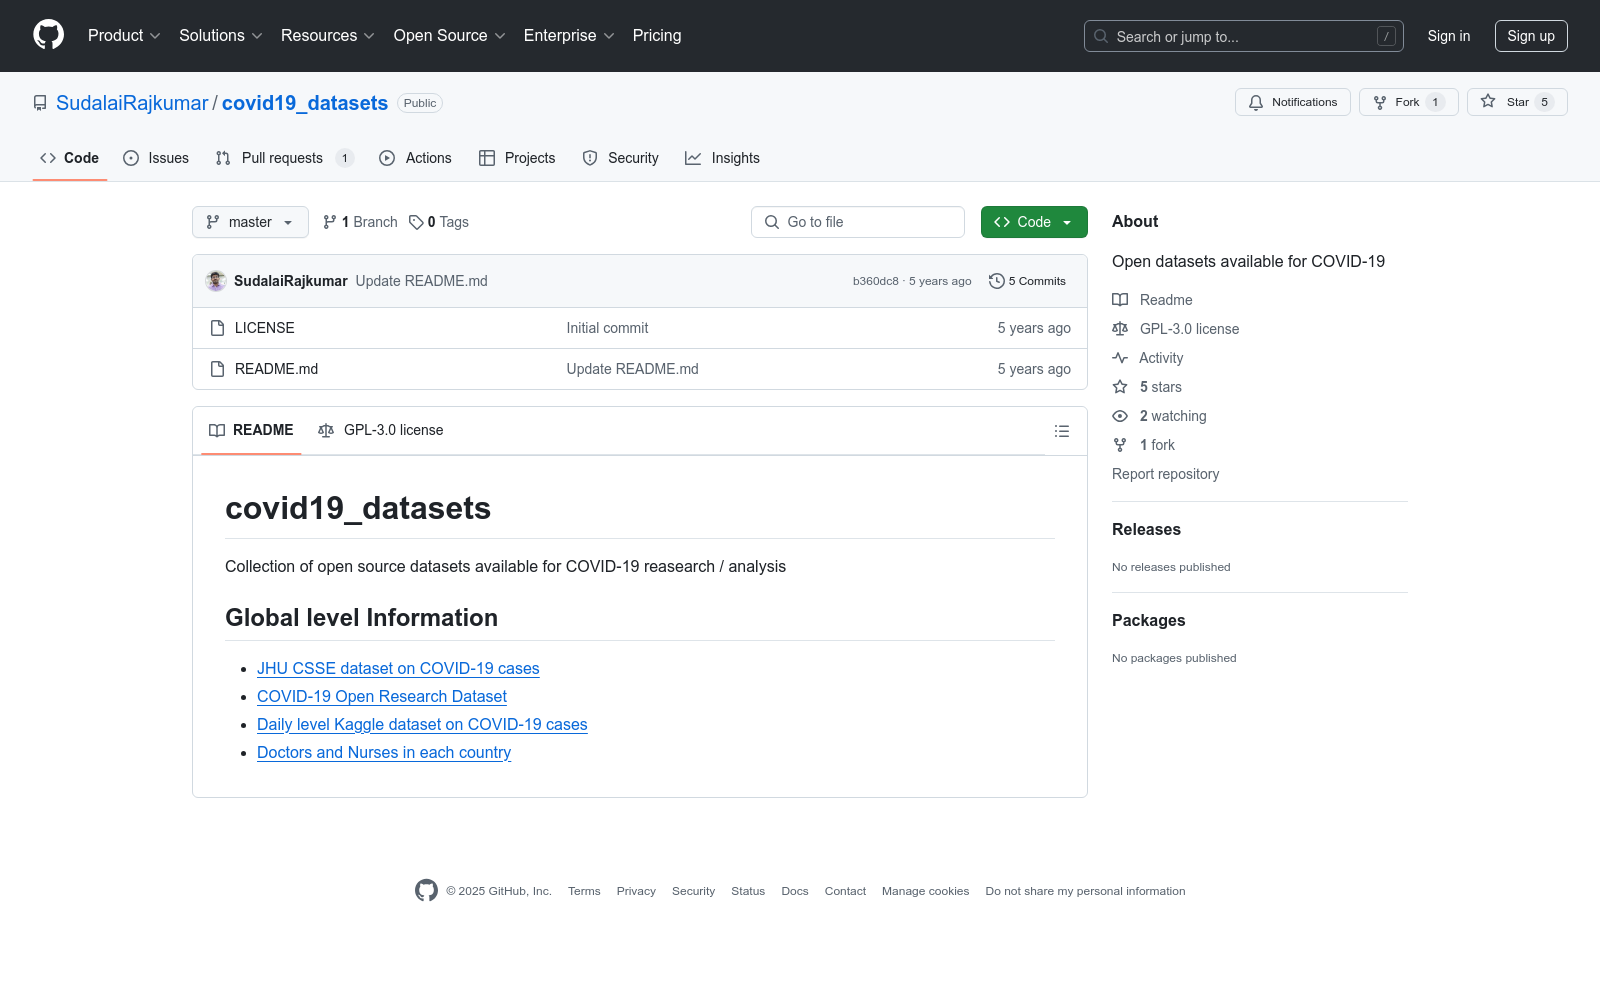Image resolution: width=1600 pixels, height=1000 pixels.
Task: Open the green Code dropdown
Action: click(x=1034, y=222)
